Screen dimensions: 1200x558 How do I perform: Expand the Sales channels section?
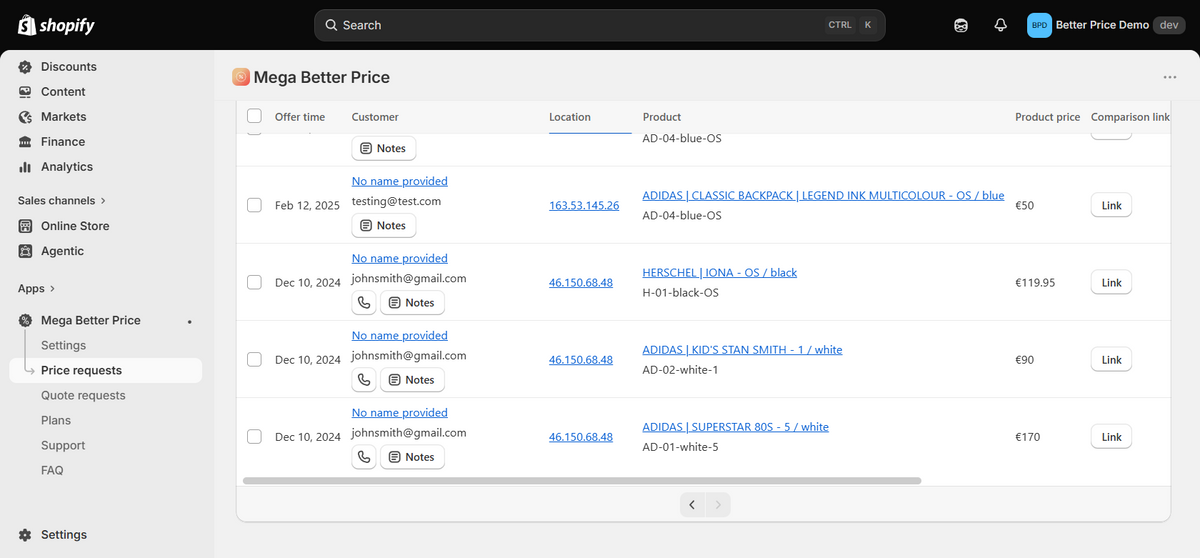pyautogui.click(x=62, y=201)
